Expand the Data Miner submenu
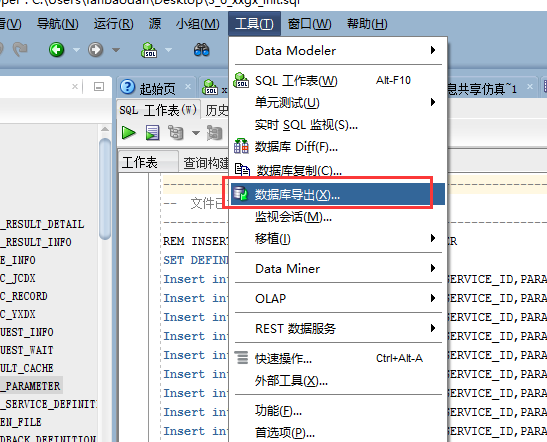547x442 pixels. click(338, 268)
